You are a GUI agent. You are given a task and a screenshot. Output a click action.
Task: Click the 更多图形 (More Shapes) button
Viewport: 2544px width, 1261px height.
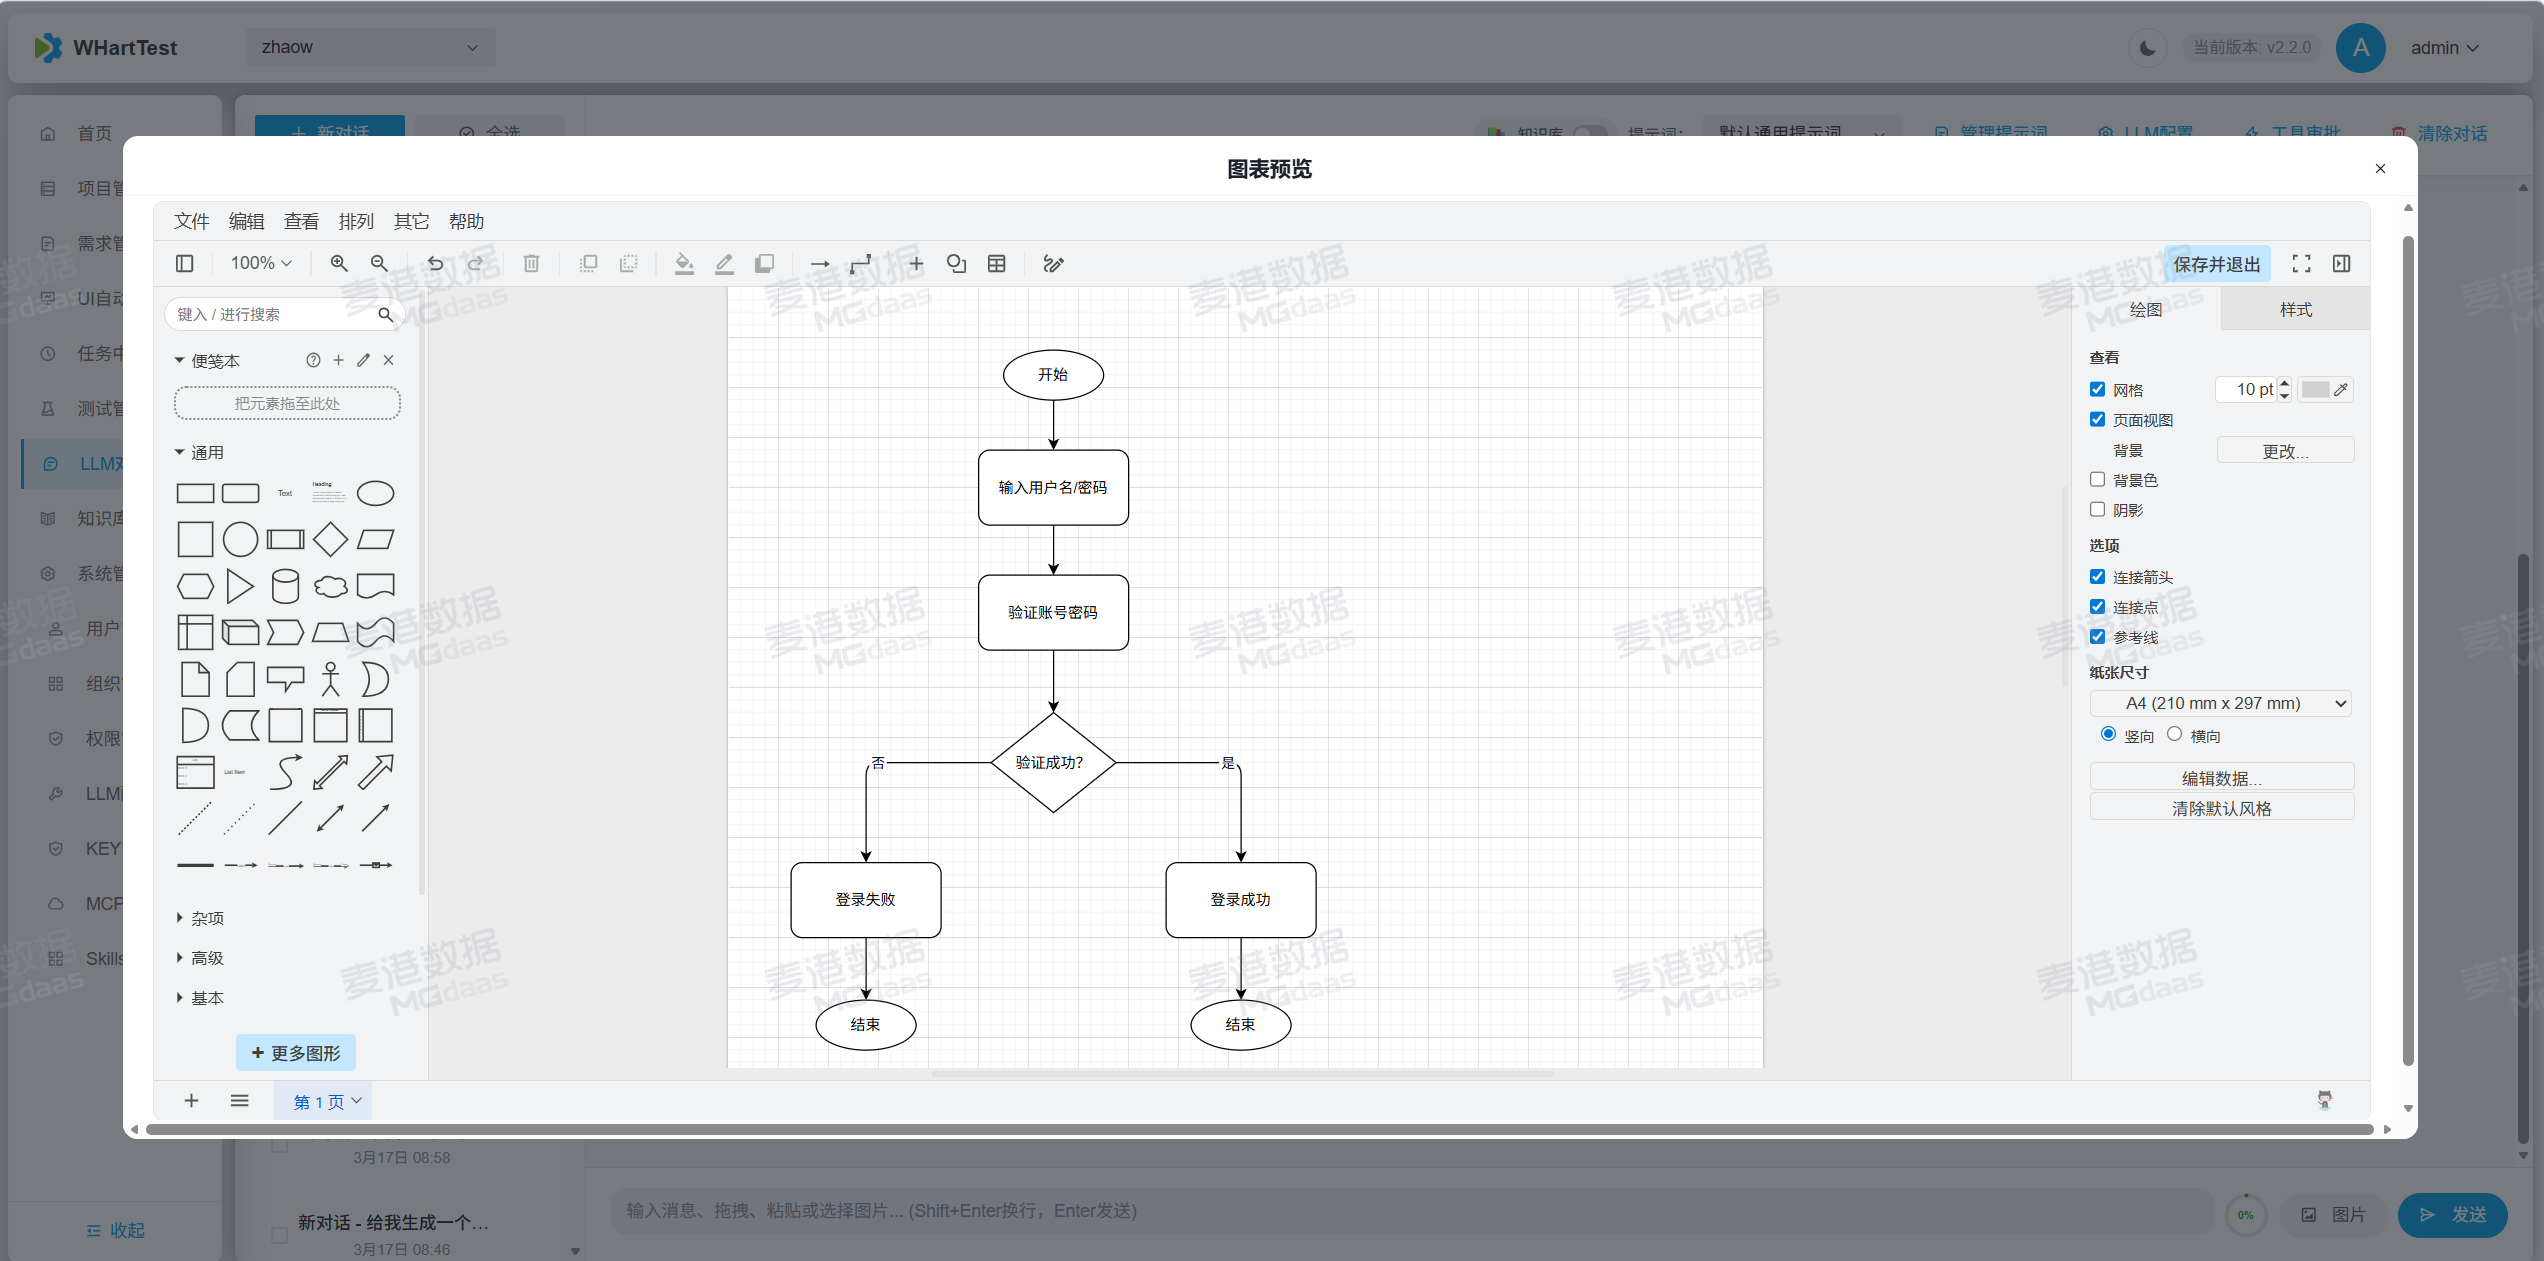tap(296, 1052)
